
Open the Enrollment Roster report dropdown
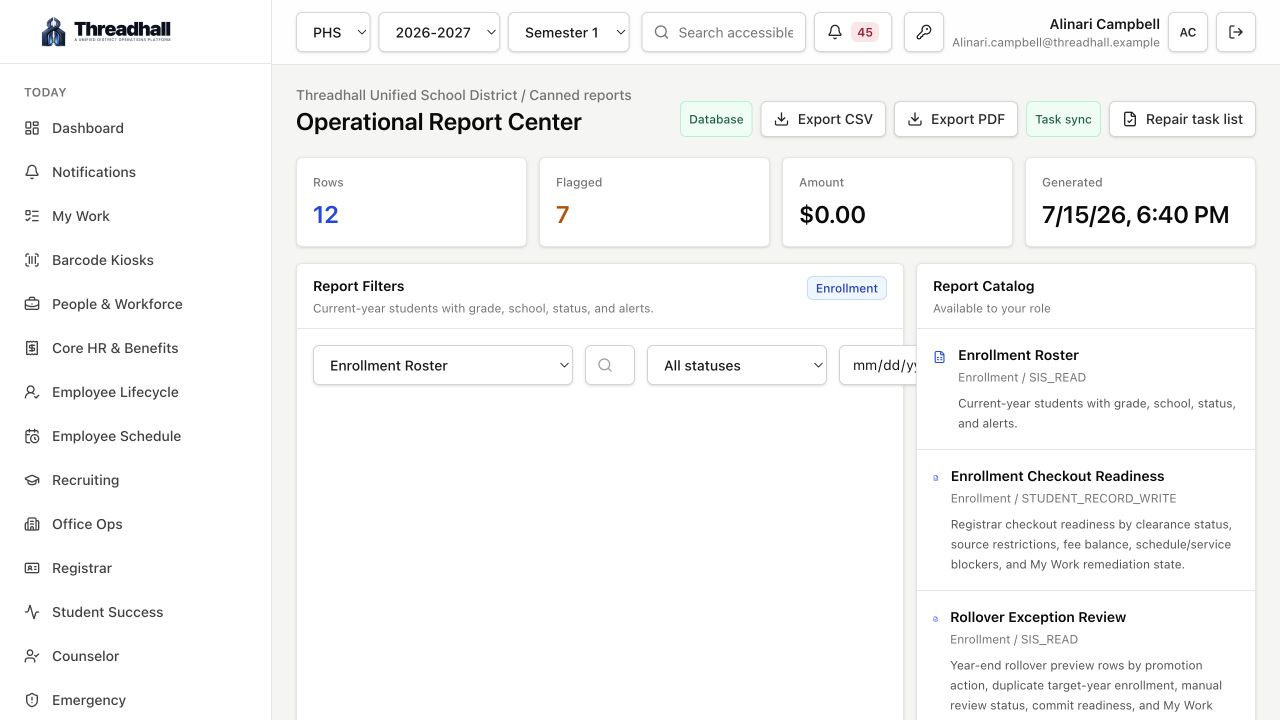[443, 365]
